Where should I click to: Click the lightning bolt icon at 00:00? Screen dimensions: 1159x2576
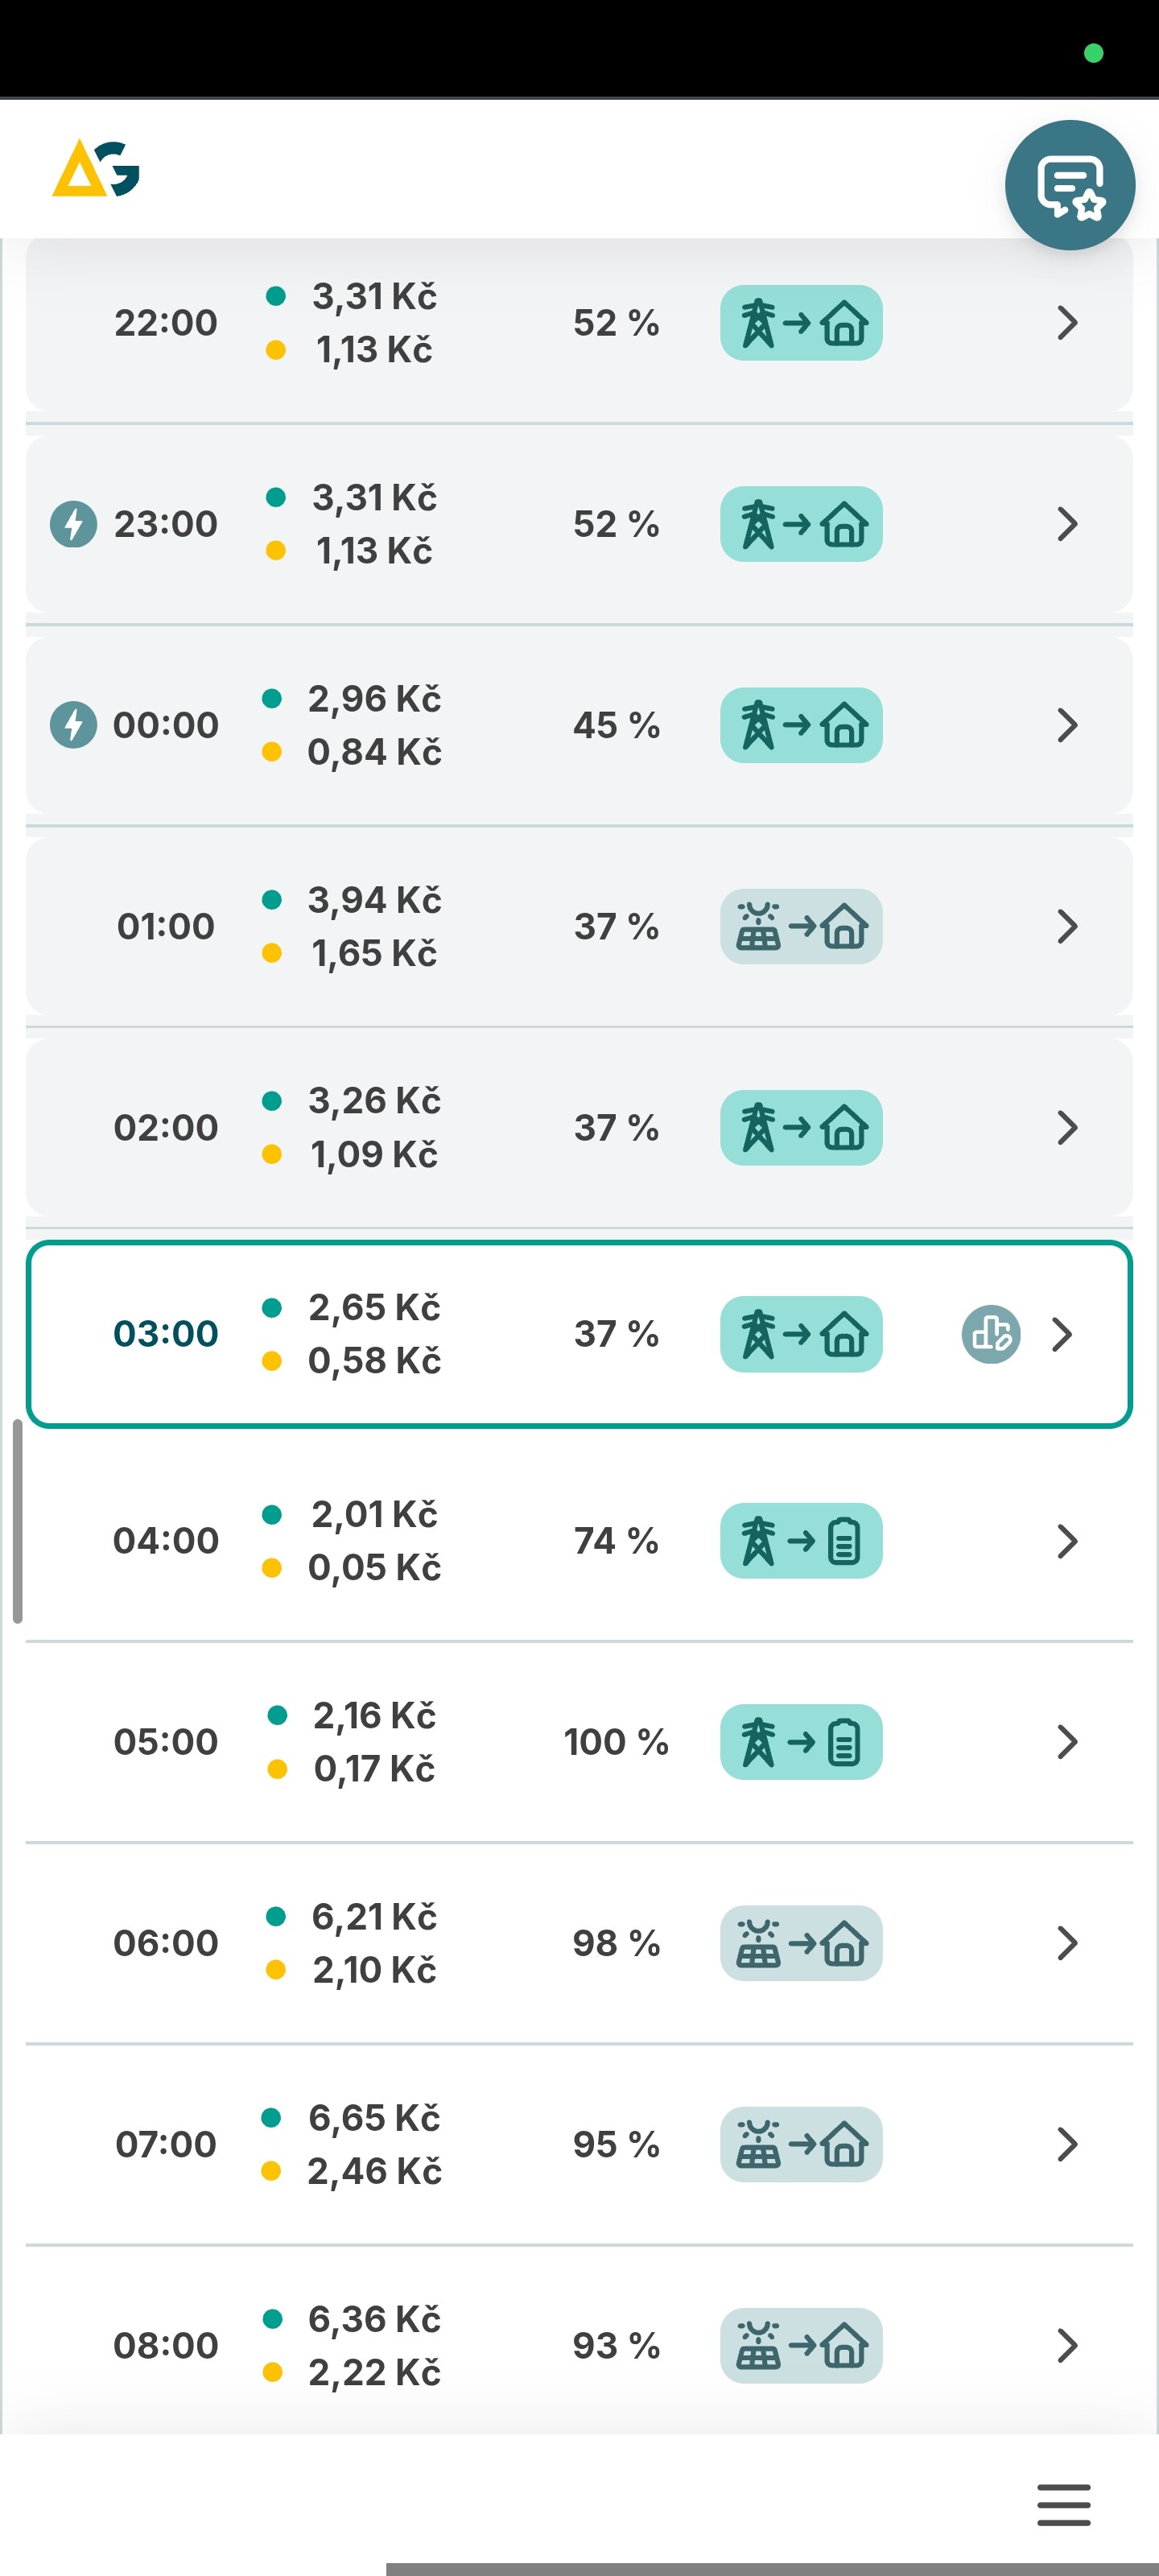(74, 725)
